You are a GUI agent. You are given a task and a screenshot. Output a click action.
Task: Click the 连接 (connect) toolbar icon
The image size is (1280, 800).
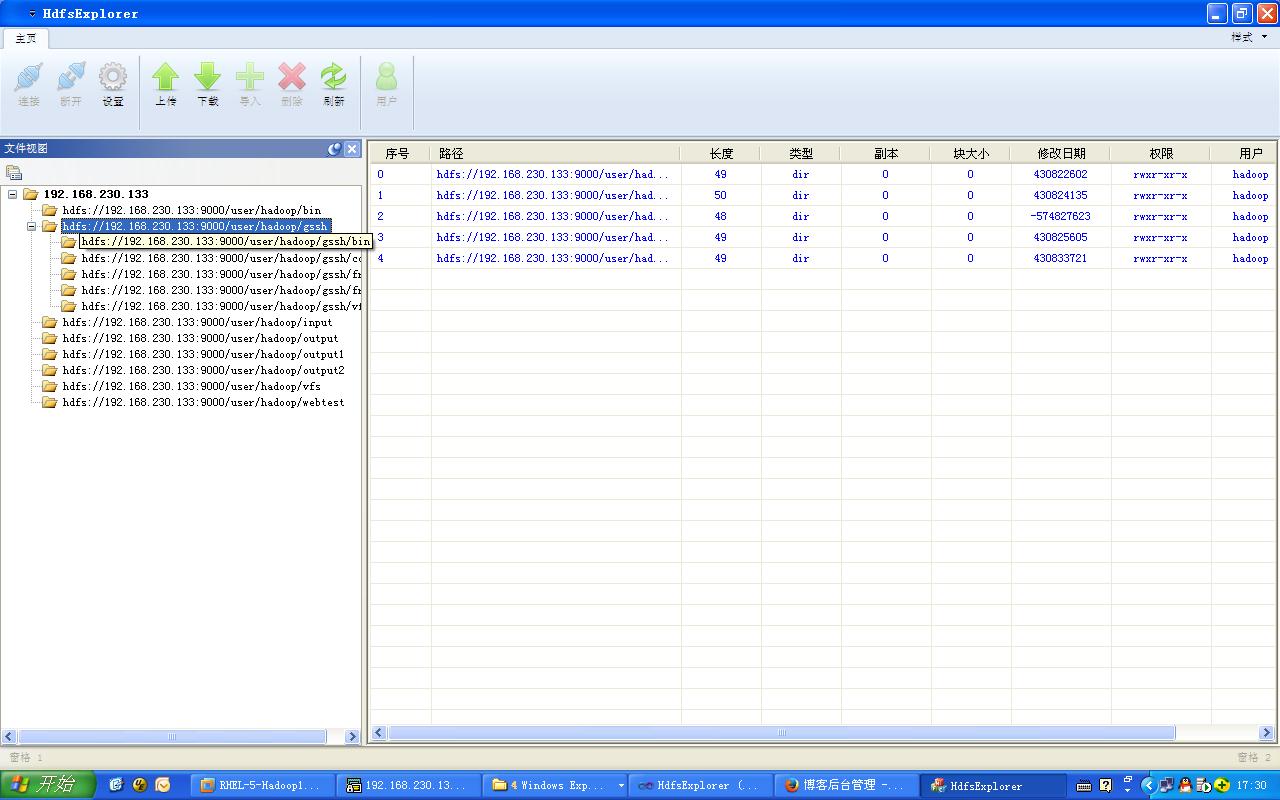tap(29, 84)
